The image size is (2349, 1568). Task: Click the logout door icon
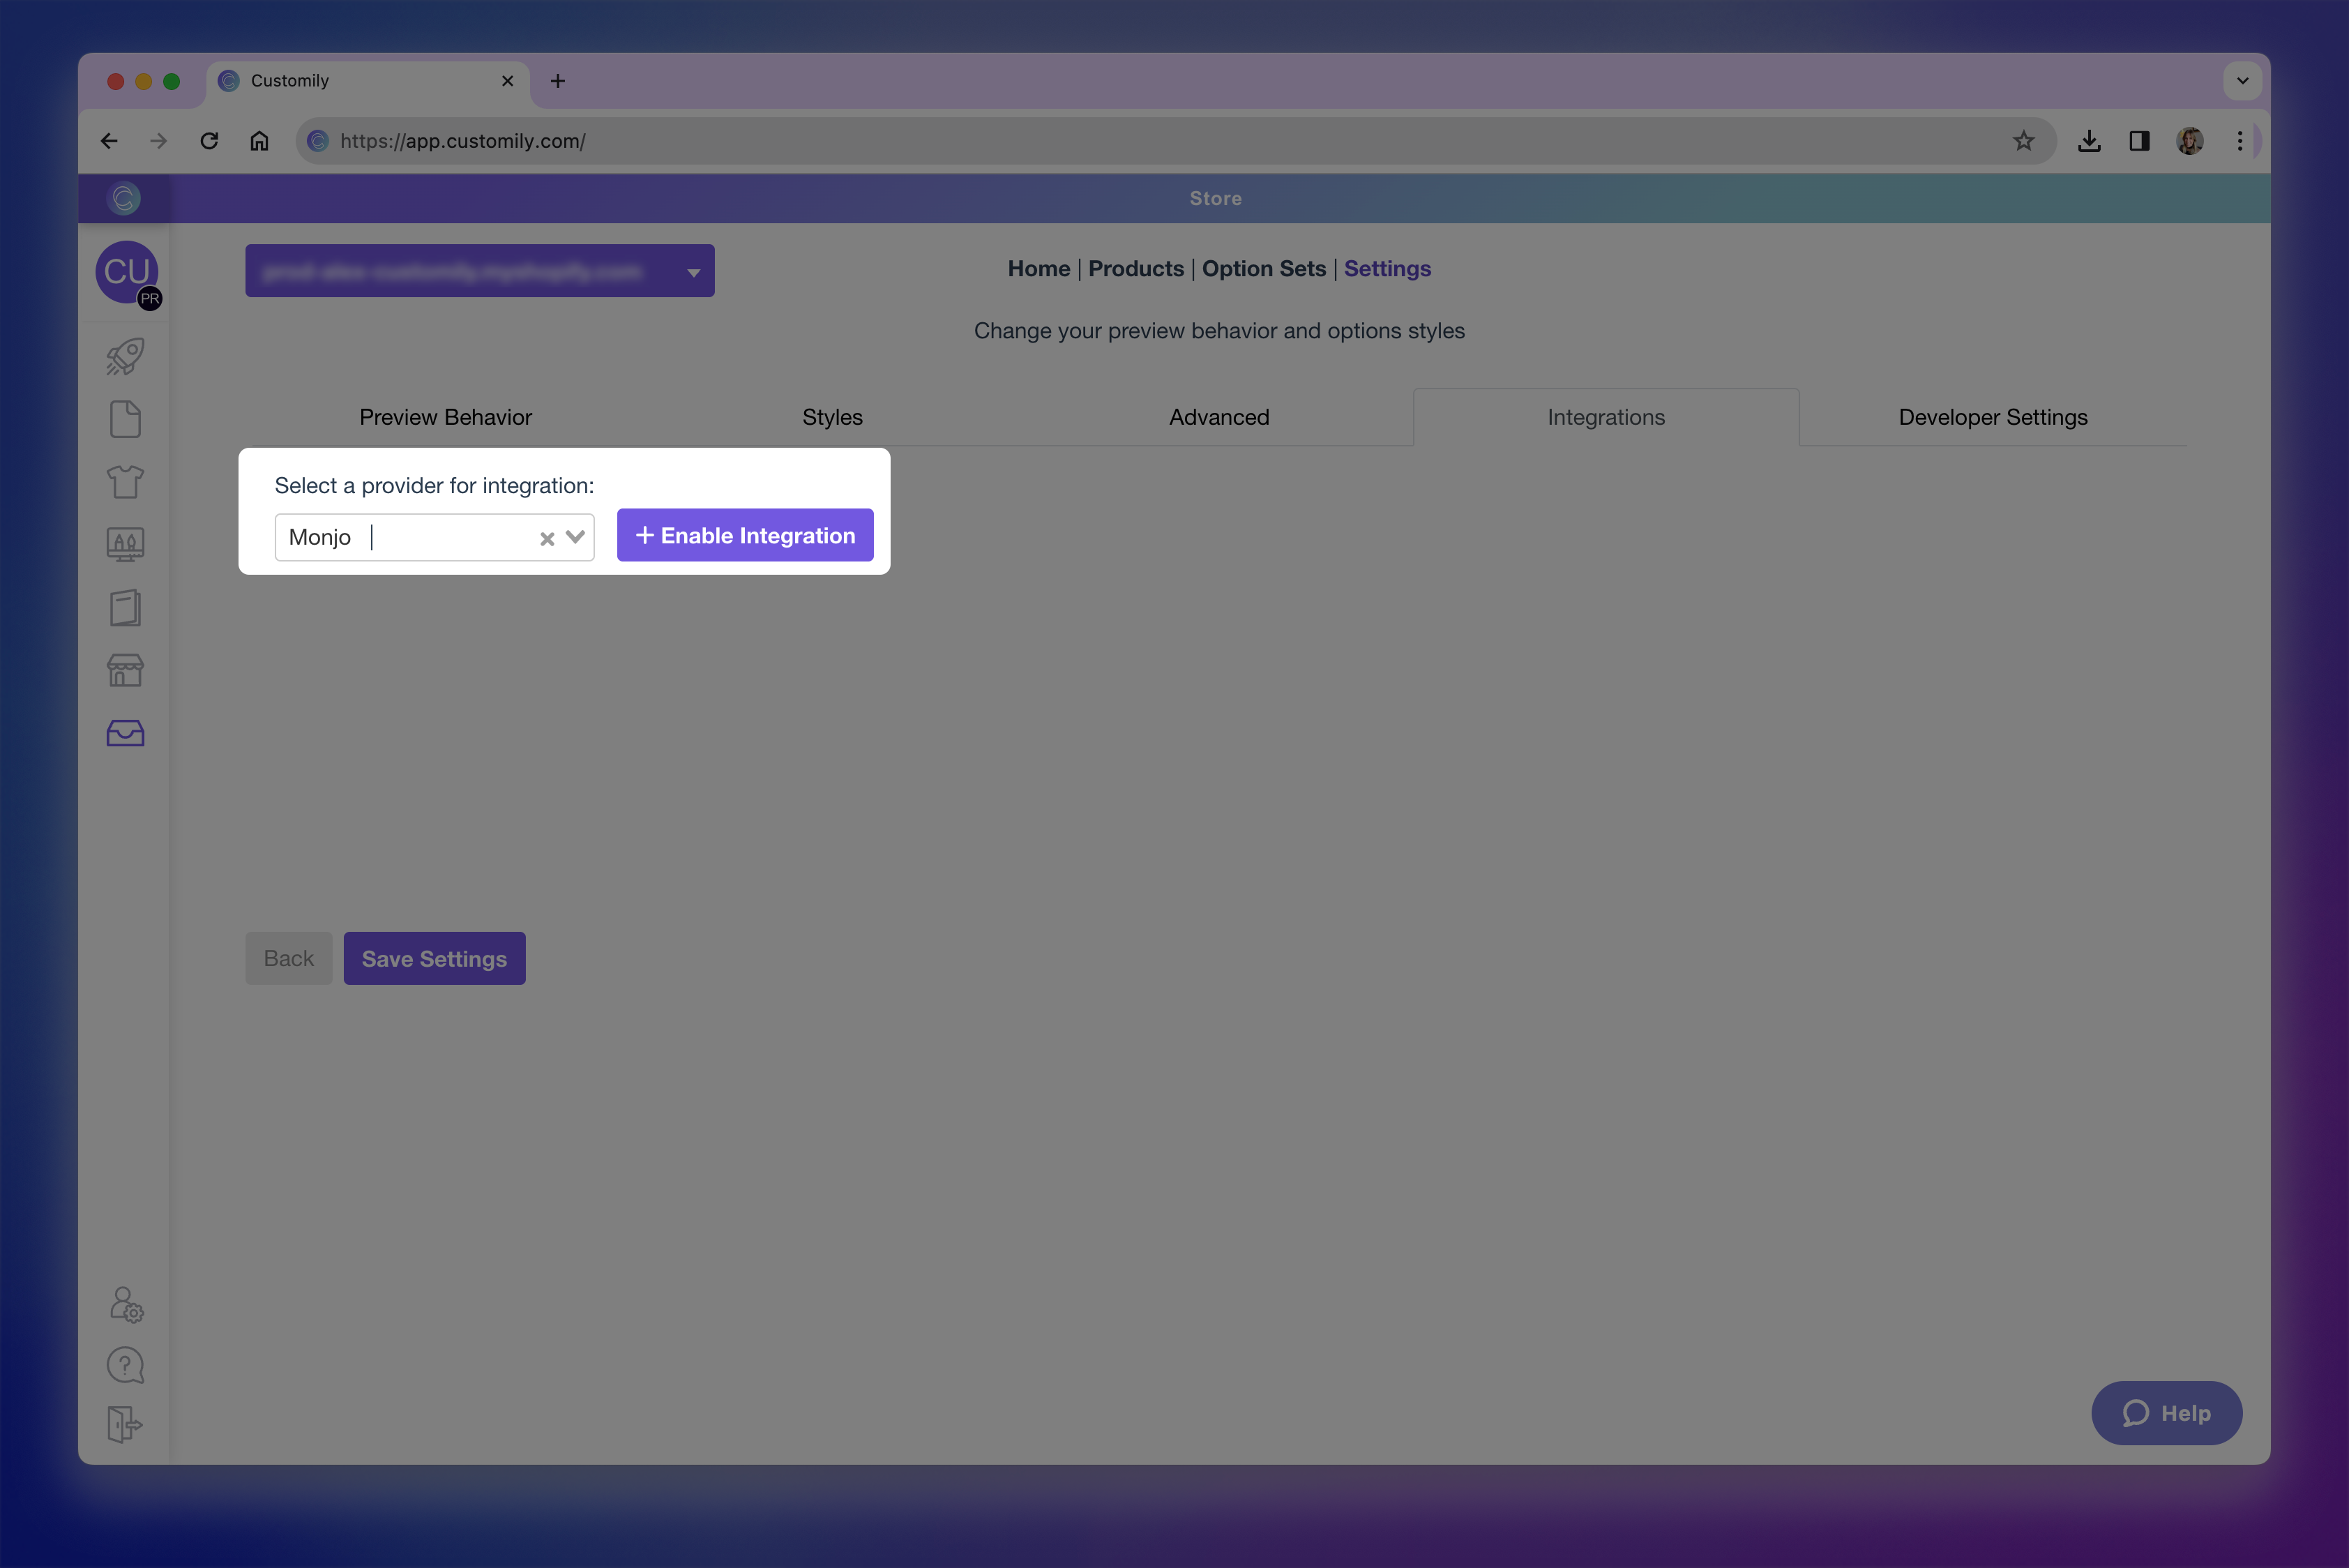pos(125,1424)
